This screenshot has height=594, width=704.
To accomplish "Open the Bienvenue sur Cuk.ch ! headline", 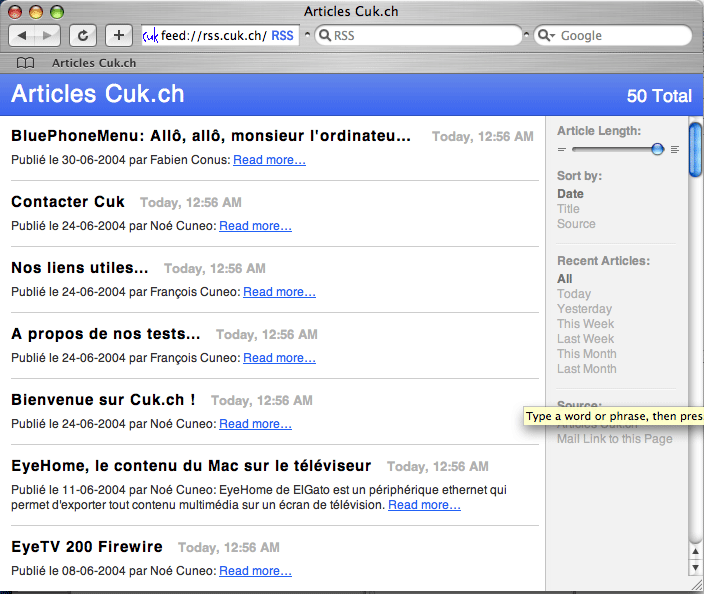I will [103, 400].
